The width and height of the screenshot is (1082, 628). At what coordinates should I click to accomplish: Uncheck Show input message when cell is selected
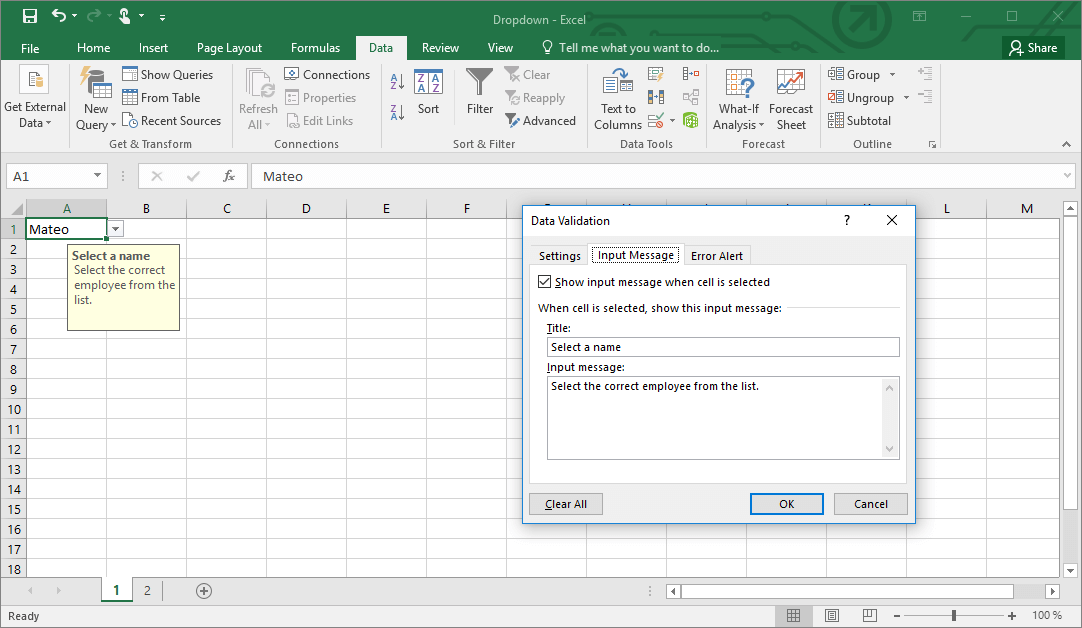click(544, 282)
